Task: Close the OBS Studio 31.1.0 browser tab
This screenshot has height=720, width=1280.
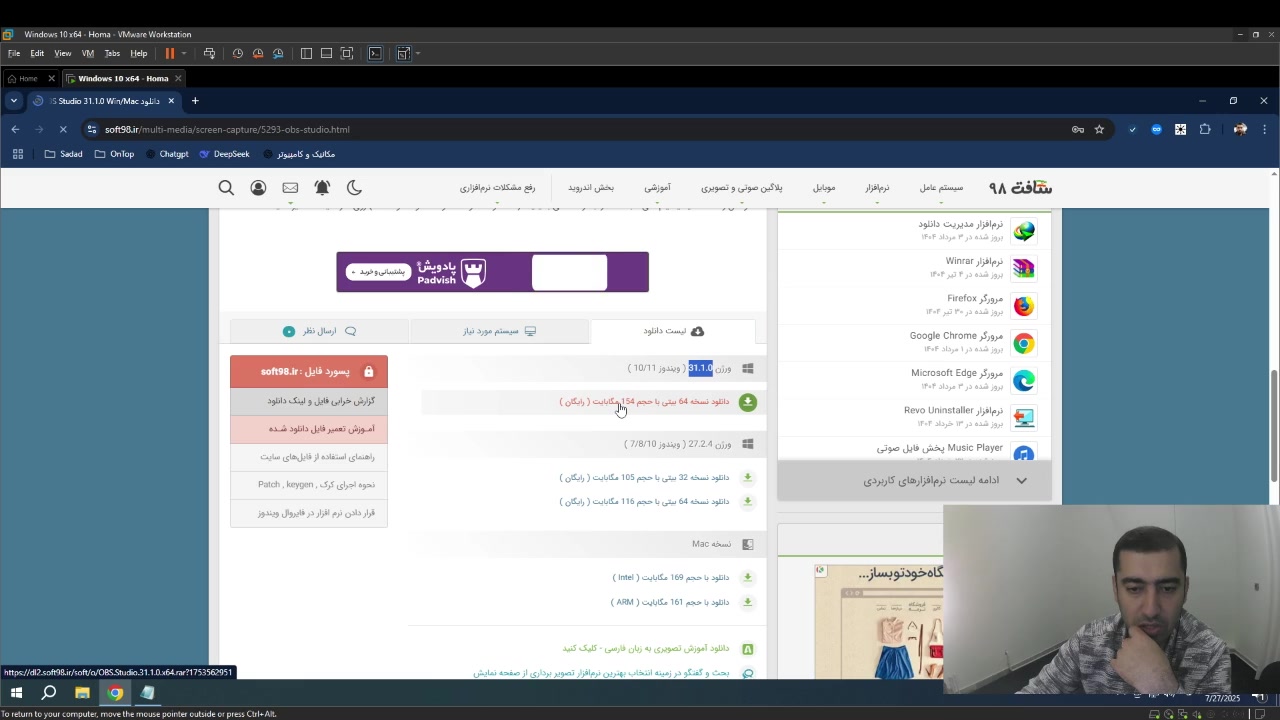Action: pos(171,101)
